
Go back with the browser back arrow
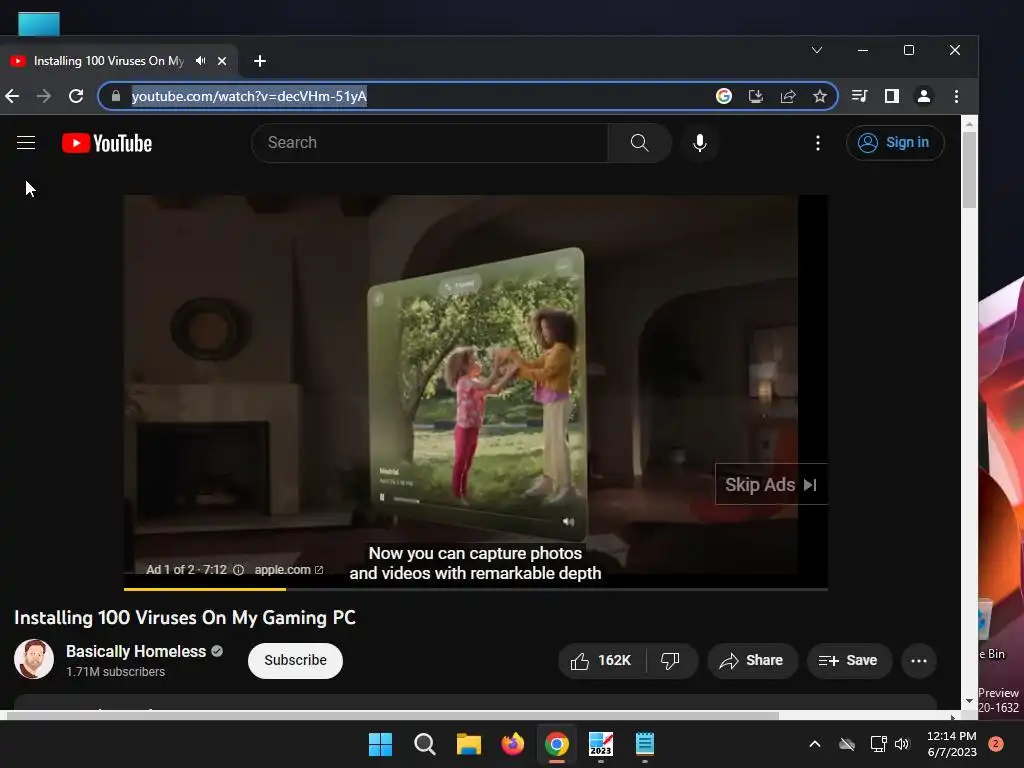pyautogui.click(x=12, y=96)
